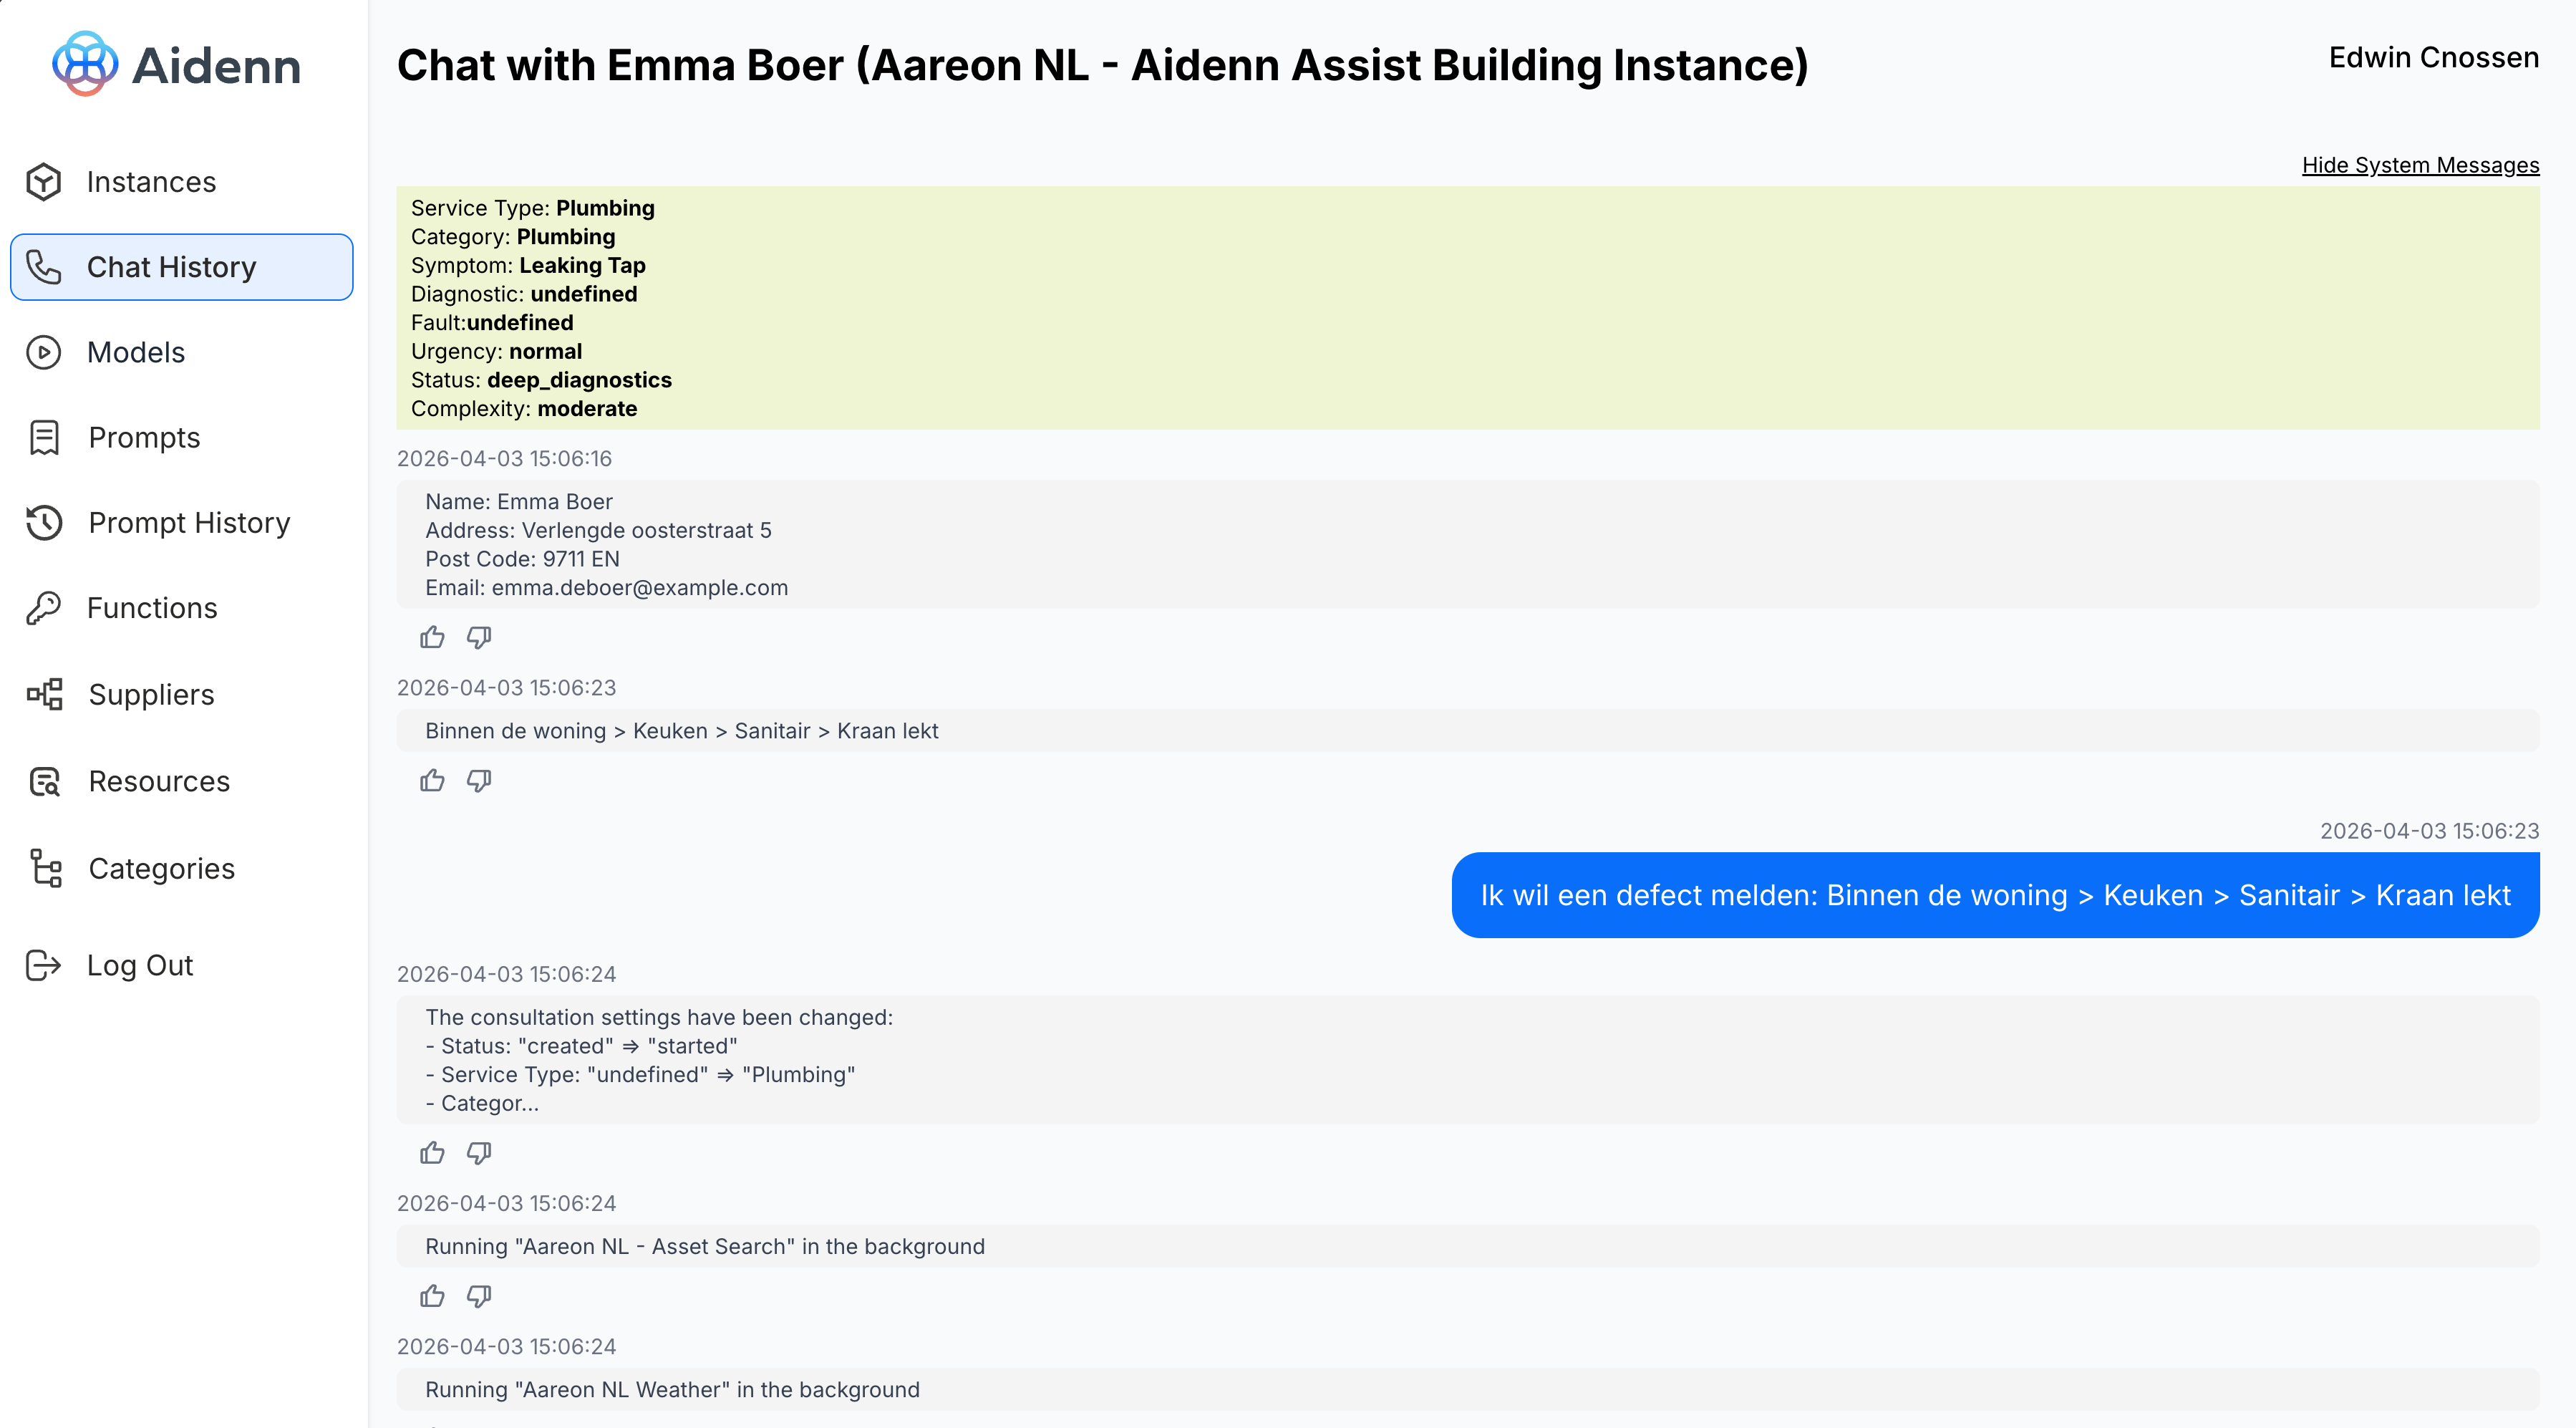Navigate to Prompt History
The width and height of the screenshot is (2576, 1428).
coord(181,523)
